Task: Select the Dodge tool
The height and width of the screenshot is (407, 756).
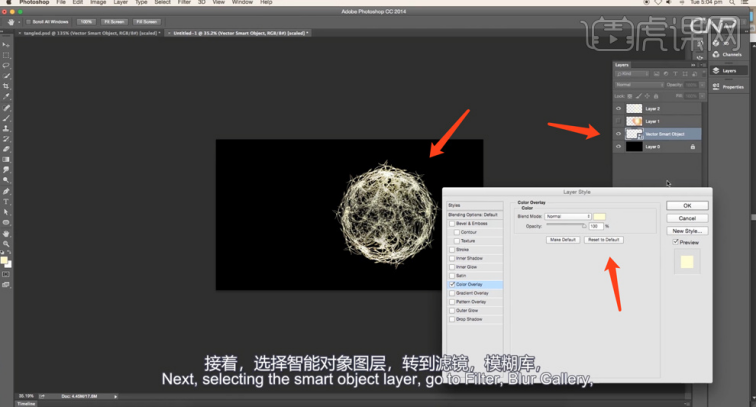Action: click(x=6, y=180)
